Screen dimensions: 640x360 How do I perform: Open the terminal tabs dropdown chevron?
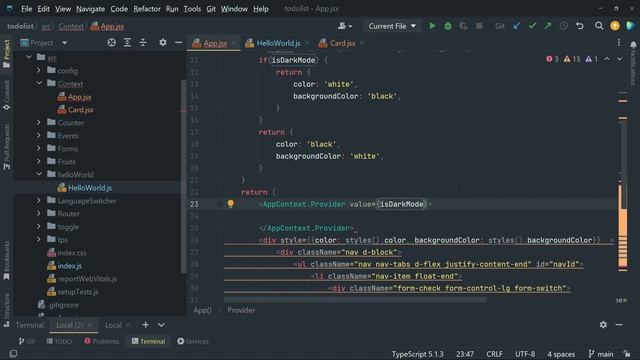coord(161,324)
